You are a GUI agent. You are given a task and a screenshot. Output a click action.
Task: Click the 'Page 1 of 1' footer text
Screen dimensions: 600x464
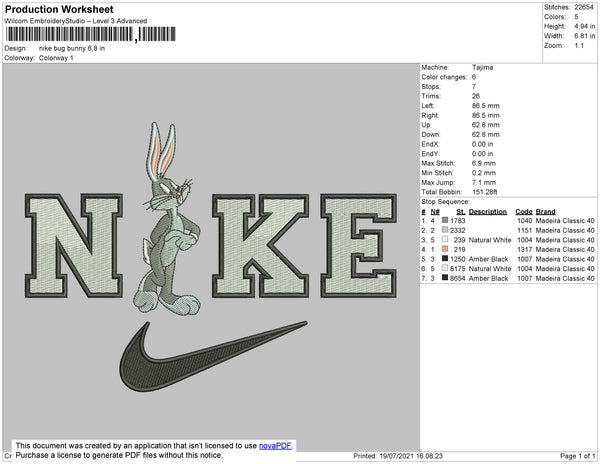(x=577, y=456)
